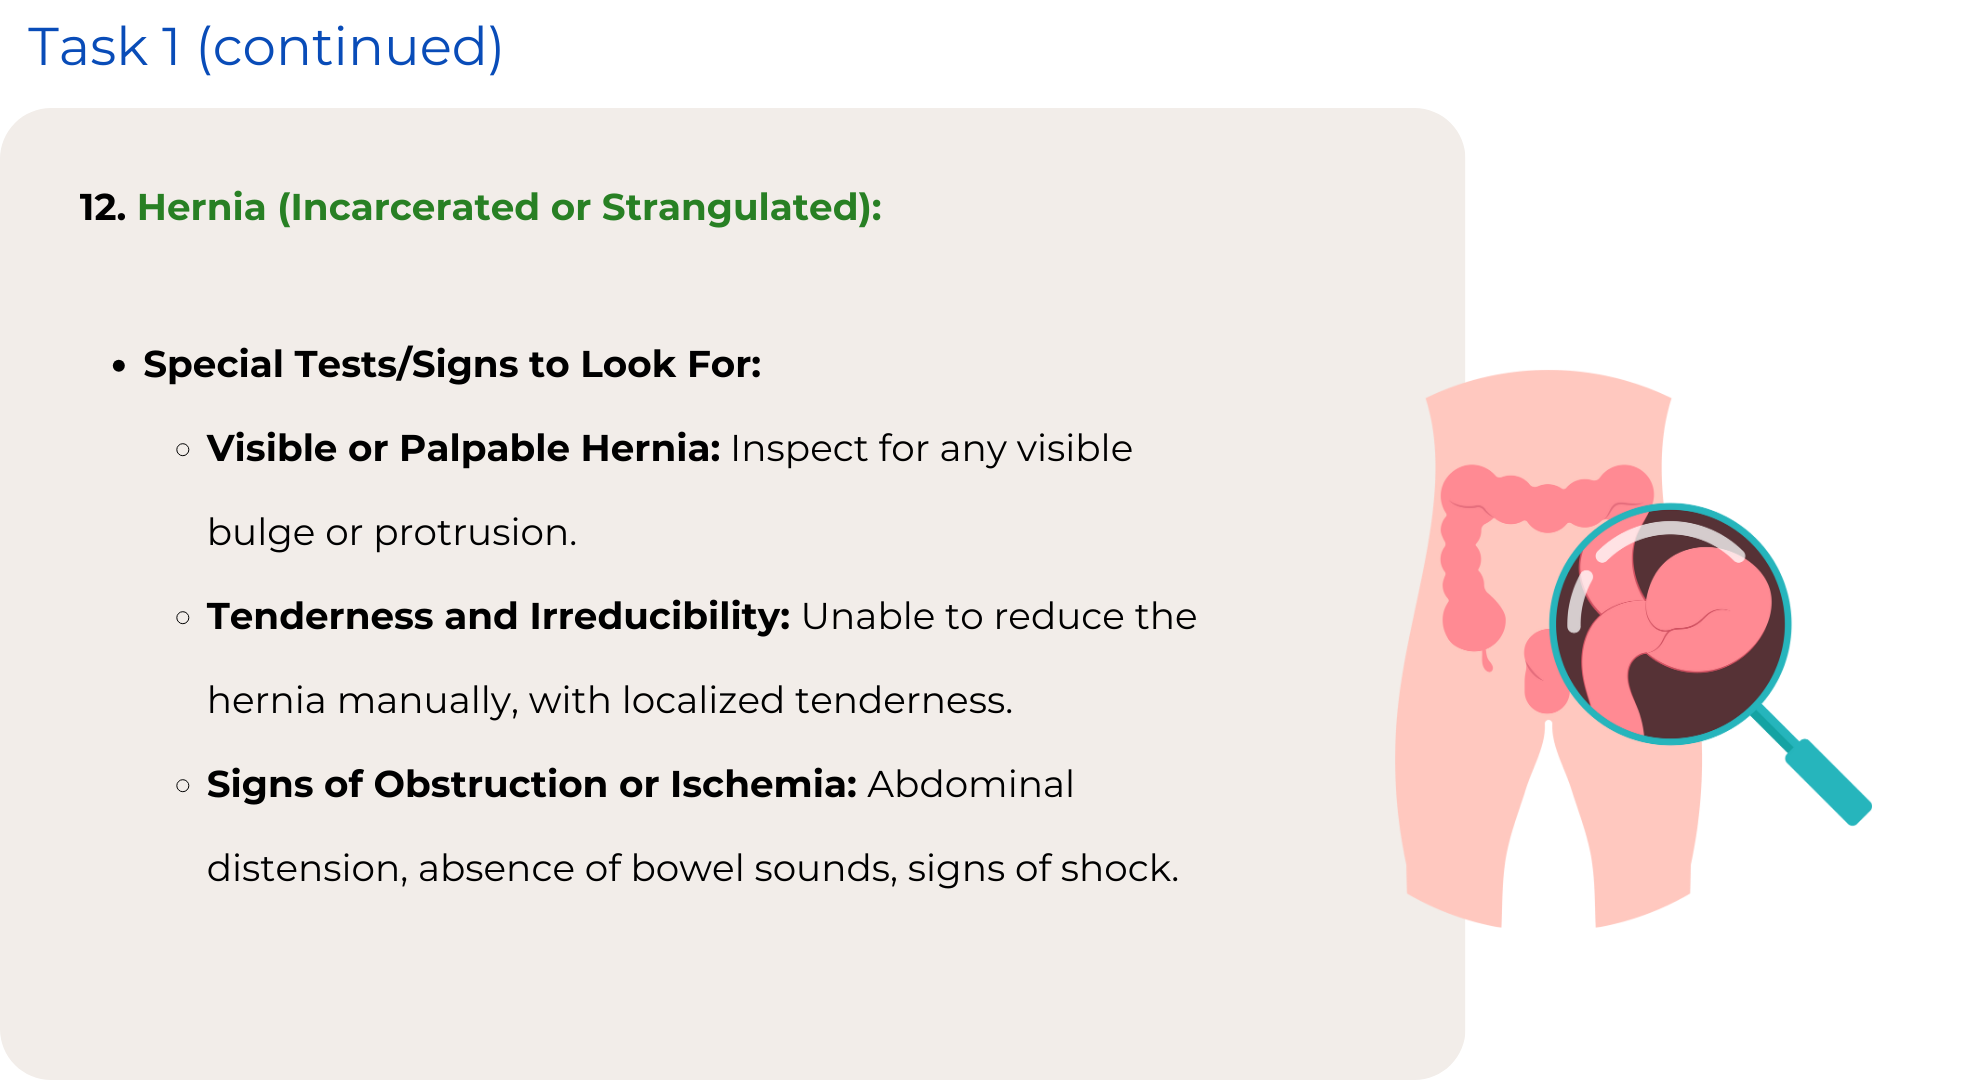Click the "Special Tests/Signs to Look For:" bullet text
The height and width of the screenshot is (1080, 1980).
coord(452,364)
